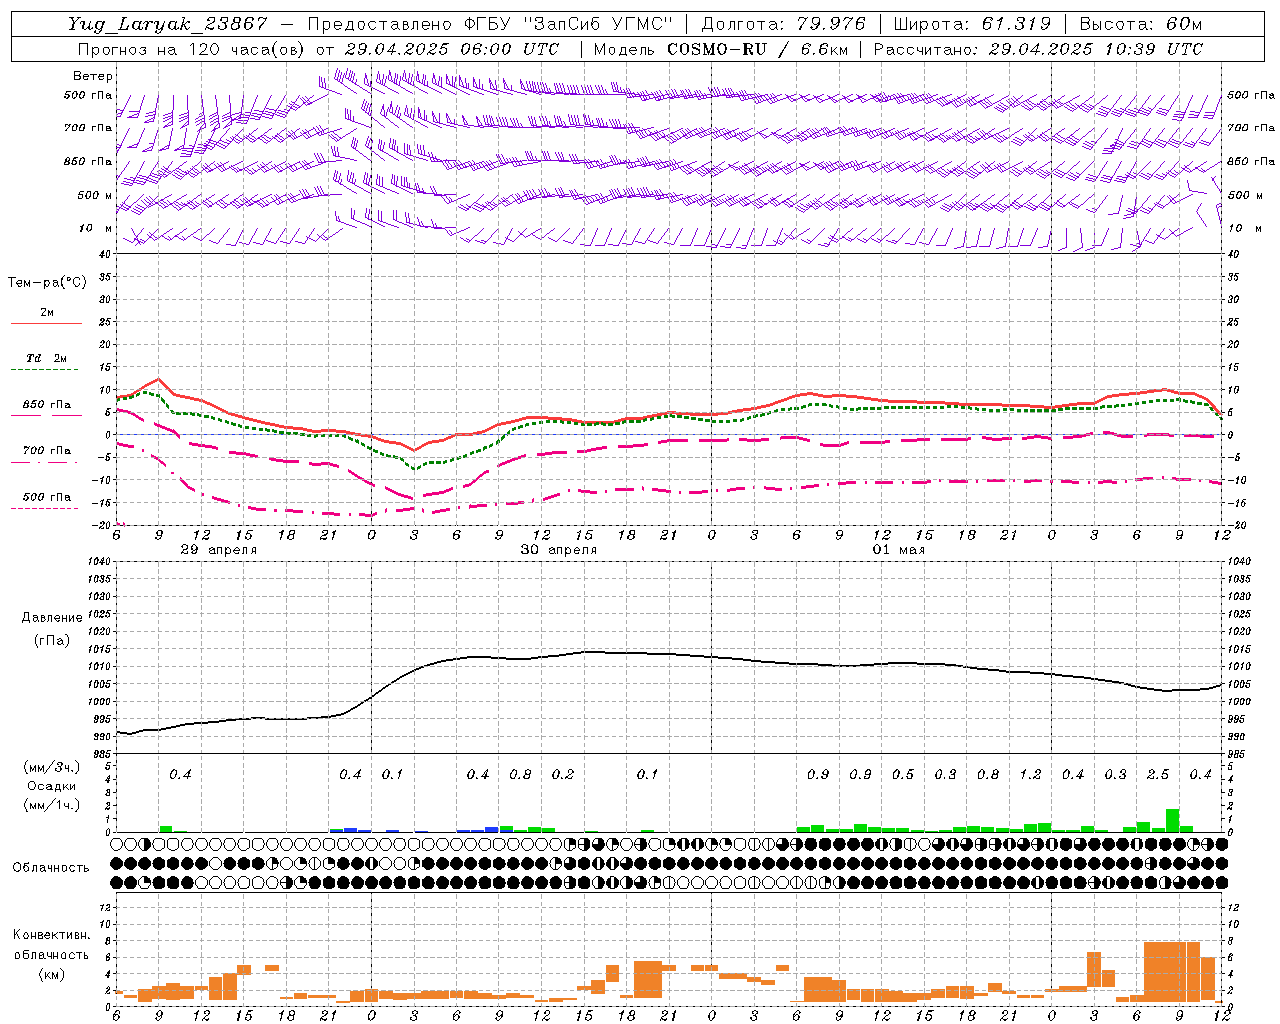Click the '2.5' three-hour precipitation value
The height and width of the screenshot is (1024, 1280).
click(1158, 775)
